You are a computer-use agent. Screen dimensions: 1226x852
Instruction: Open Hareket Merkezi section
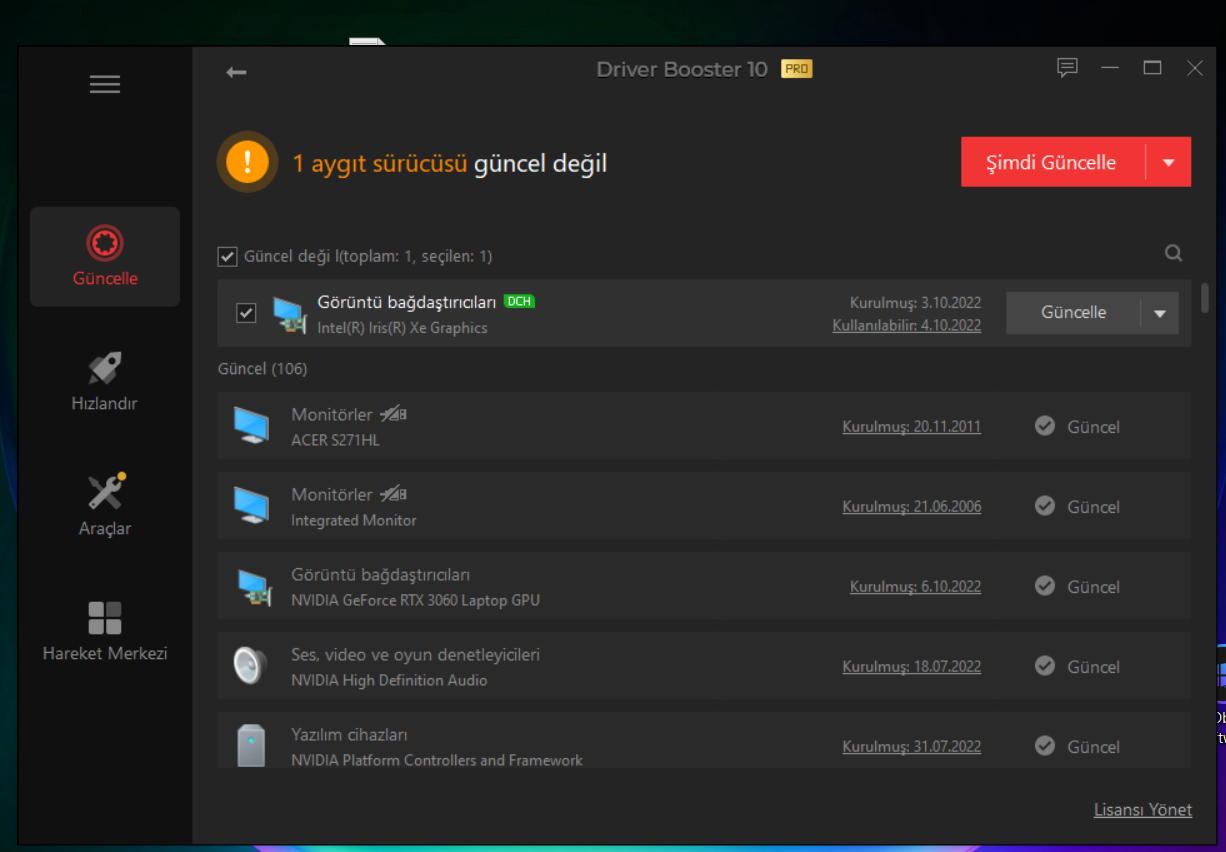pyautogui.click(x=105, y=631)
